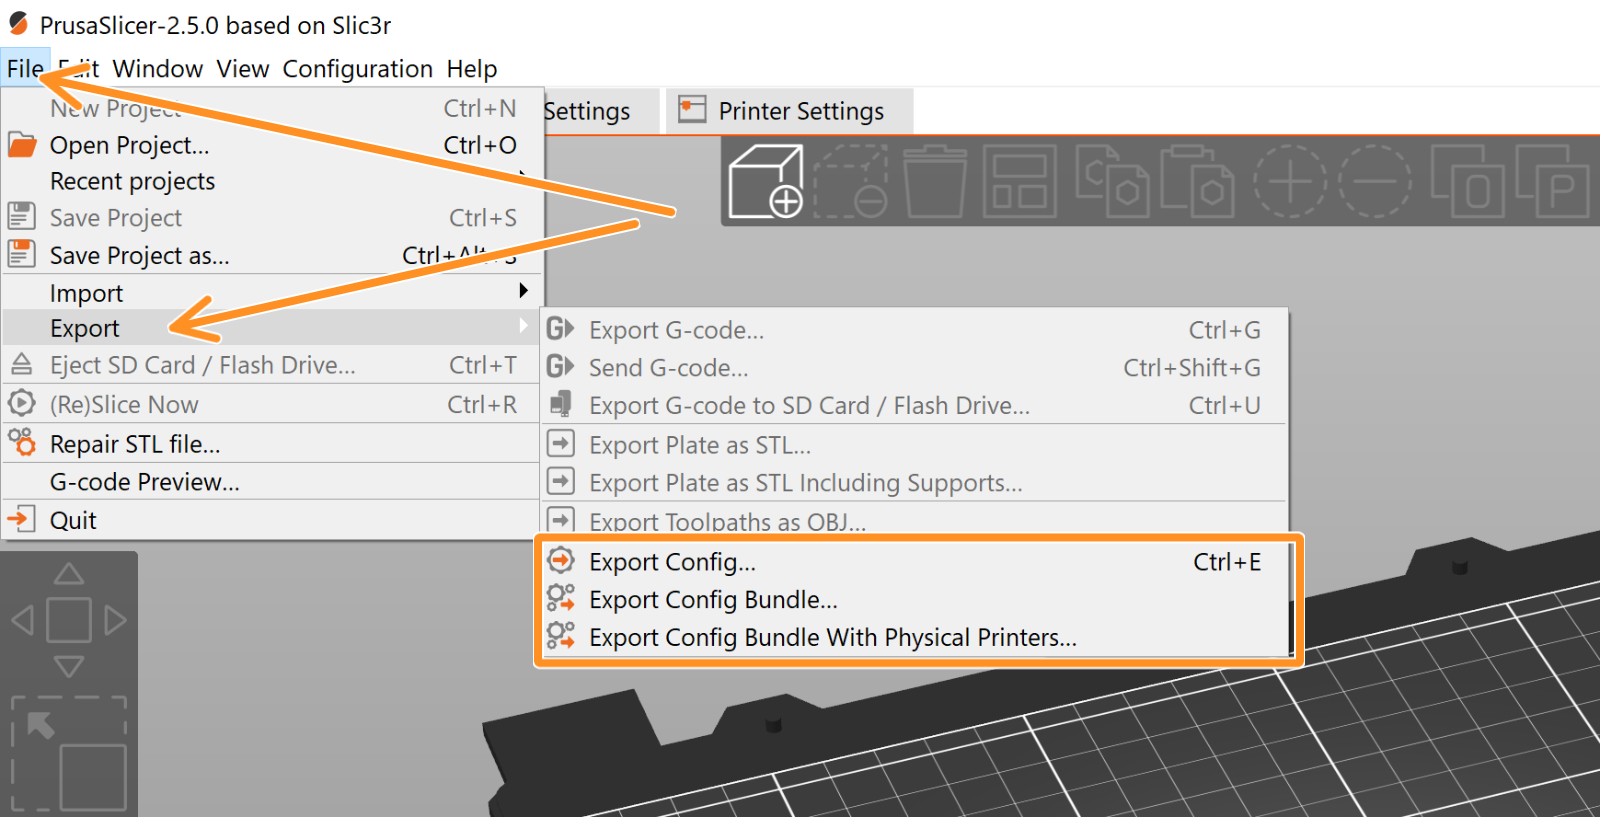Click the Copy toolbar icon

(x=1112, y=181)
